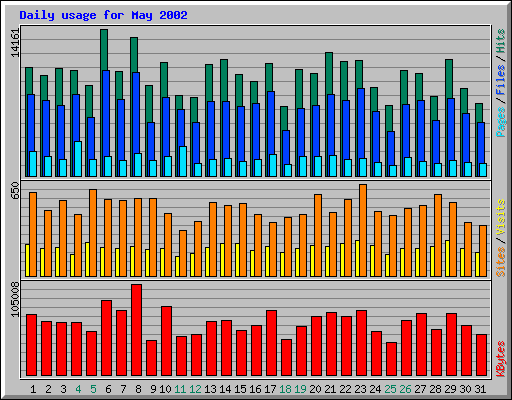This screenshot has height=400, width=512.
Task: Click day 15 on the x-axis
Action: tap(240, 389)
